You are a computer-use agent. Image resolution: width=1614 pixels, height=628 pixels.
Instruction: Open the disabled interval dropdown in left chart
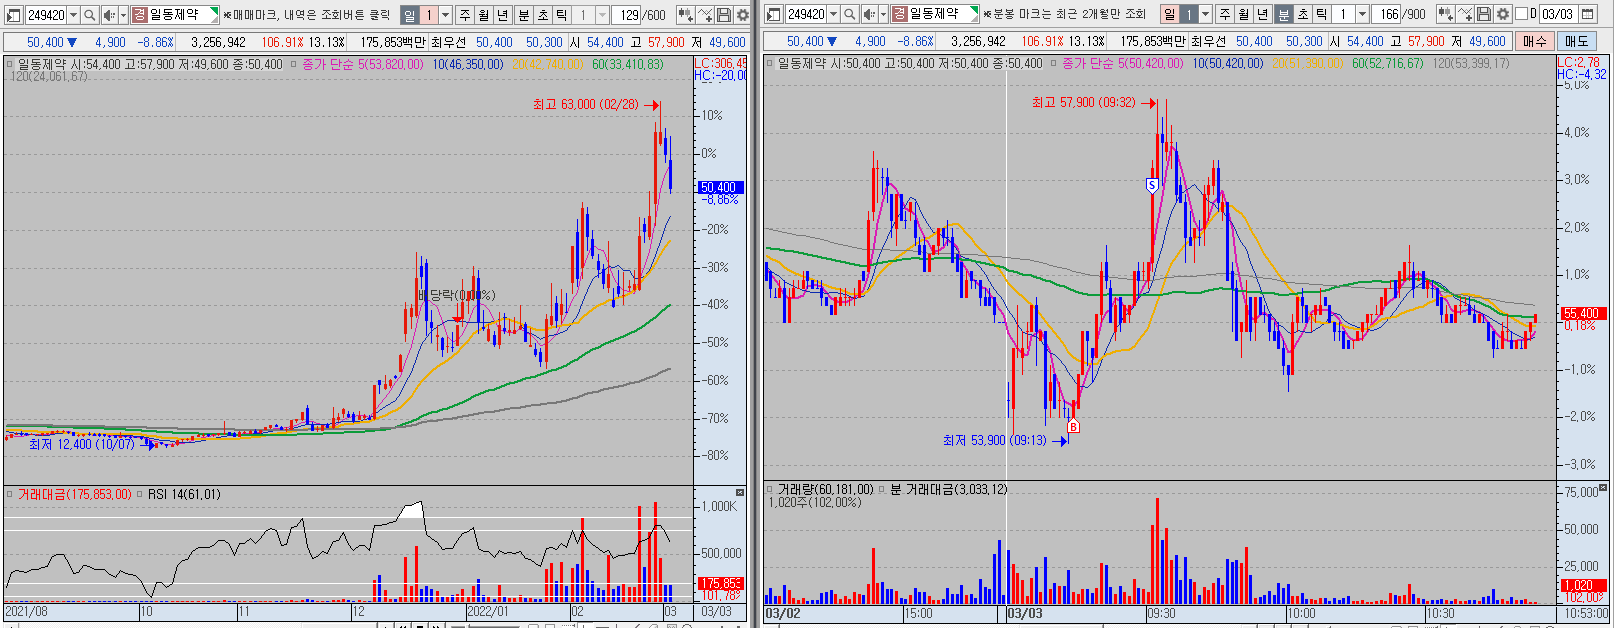[602, 15]
